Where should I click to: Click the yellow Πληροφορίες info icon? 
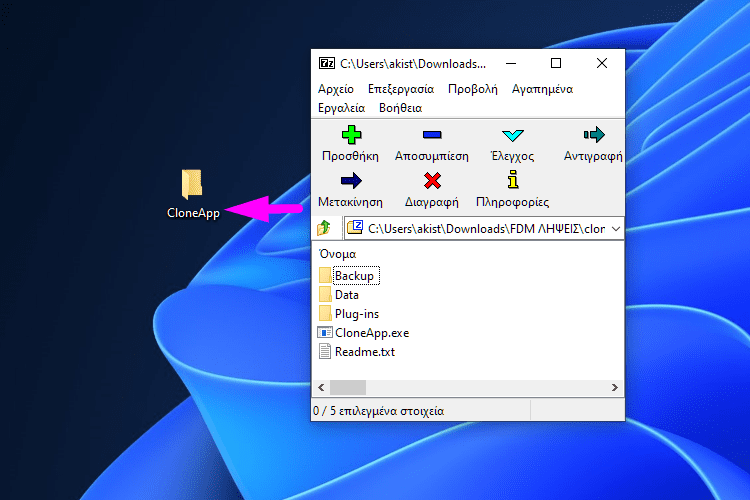[512, 181]
